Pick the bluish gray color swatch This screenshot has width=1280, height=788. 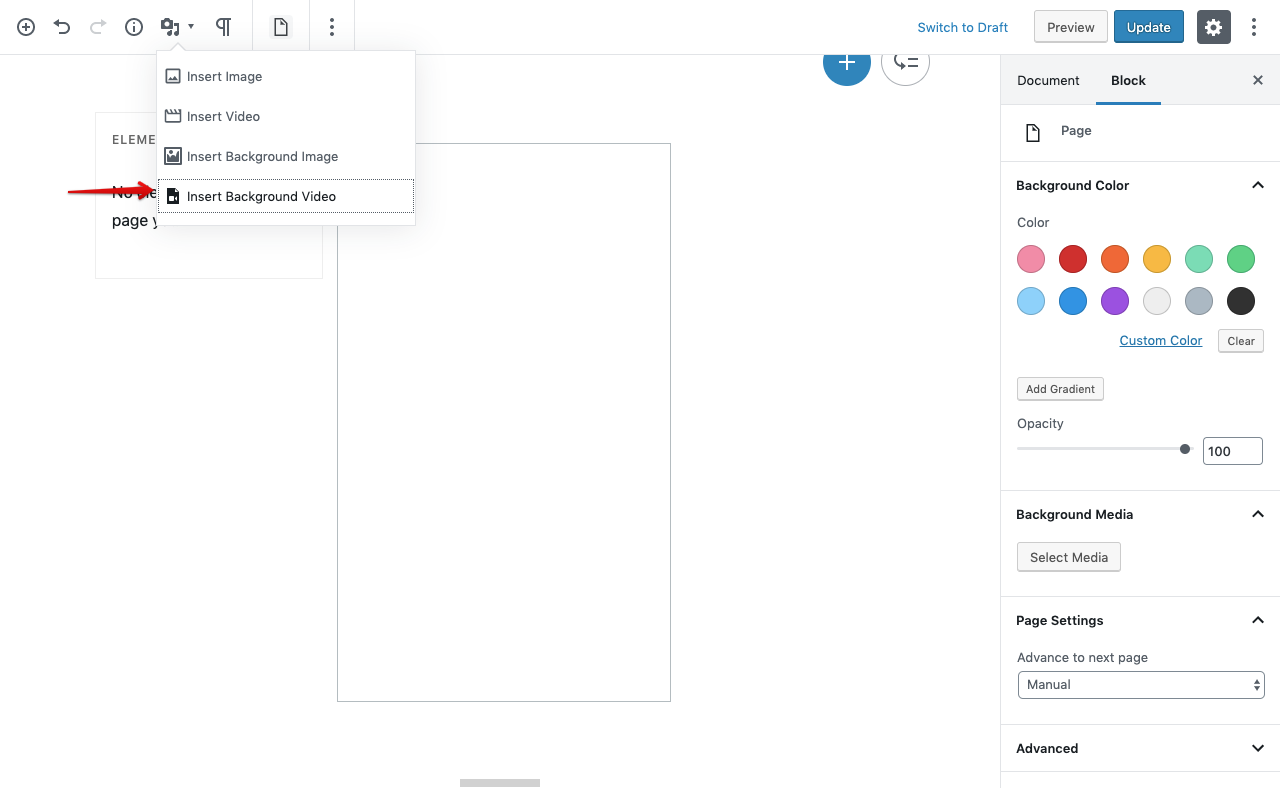[x=1199, y=301]
